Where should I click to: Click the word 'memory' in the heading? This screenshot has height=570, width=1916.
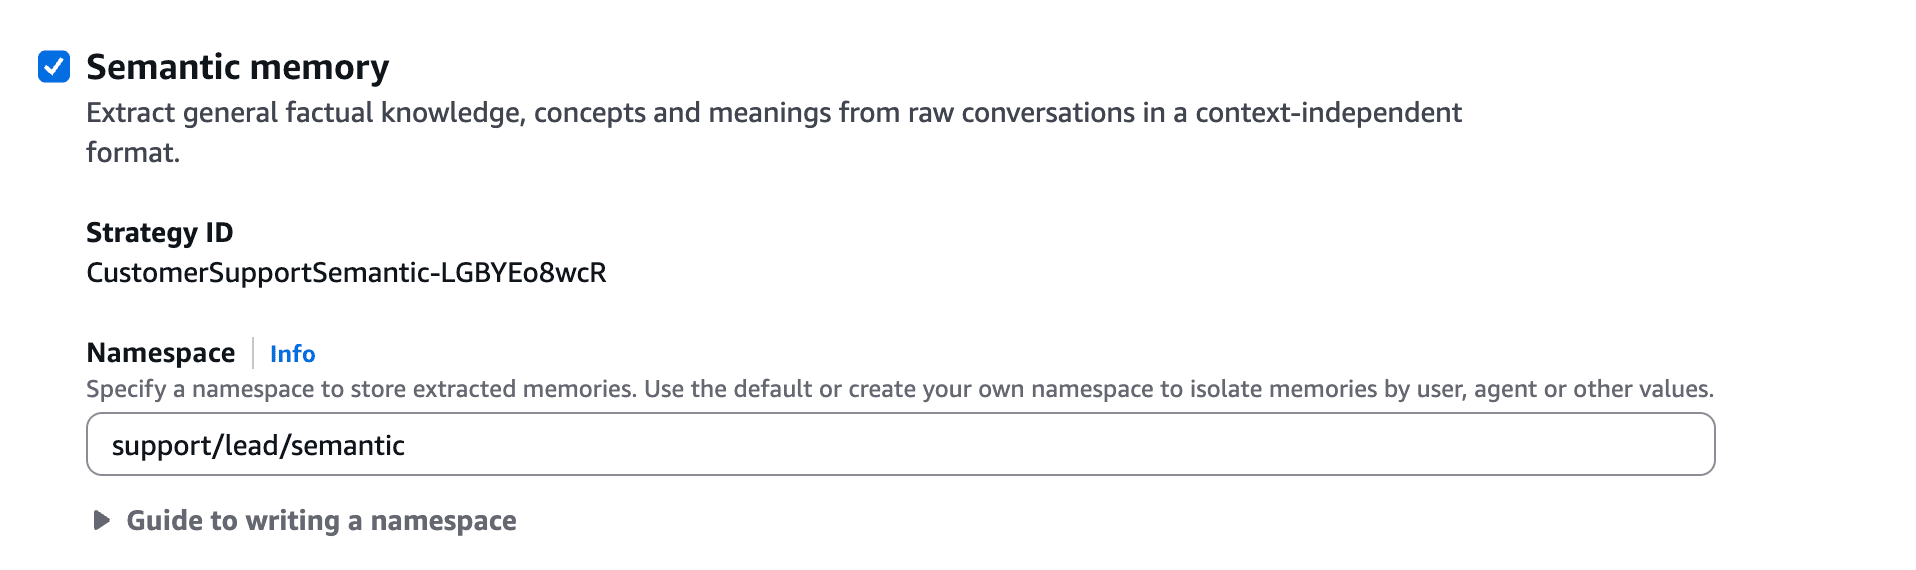[x=329, y=67]
